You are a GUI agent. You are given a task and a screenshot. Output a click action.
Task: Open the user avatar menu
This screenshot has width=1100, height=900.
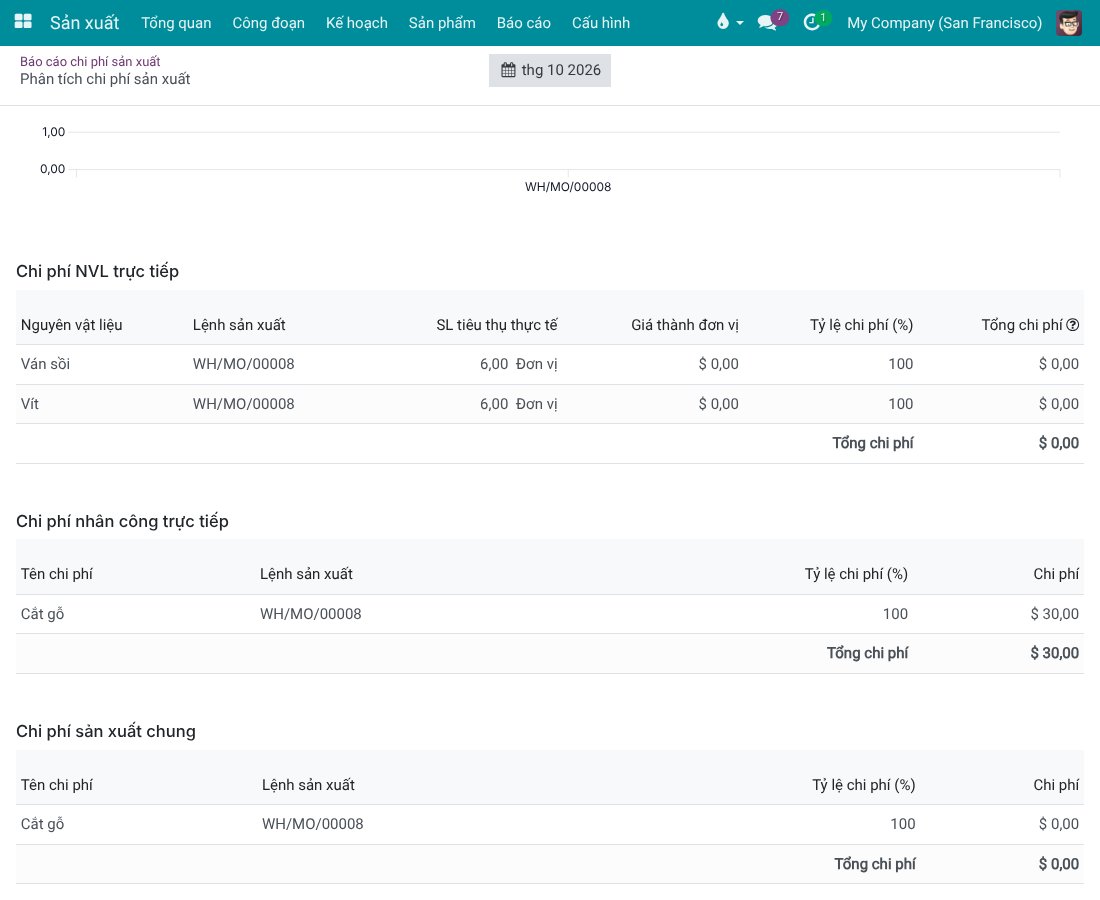[1069, 22]
